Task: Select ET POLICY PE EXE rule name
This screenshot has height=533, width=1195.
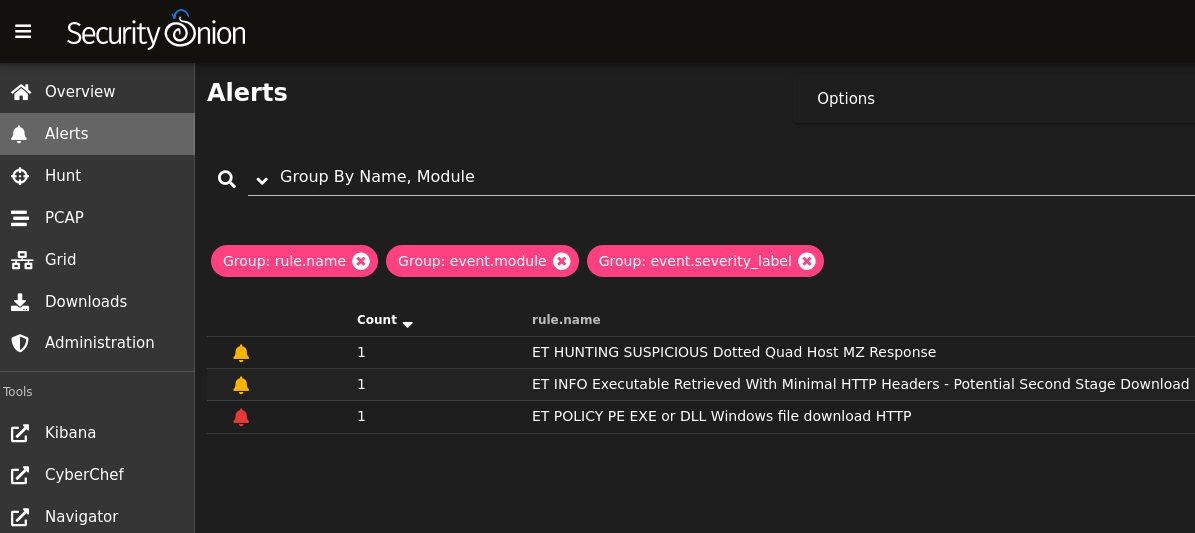Action: 722,416
